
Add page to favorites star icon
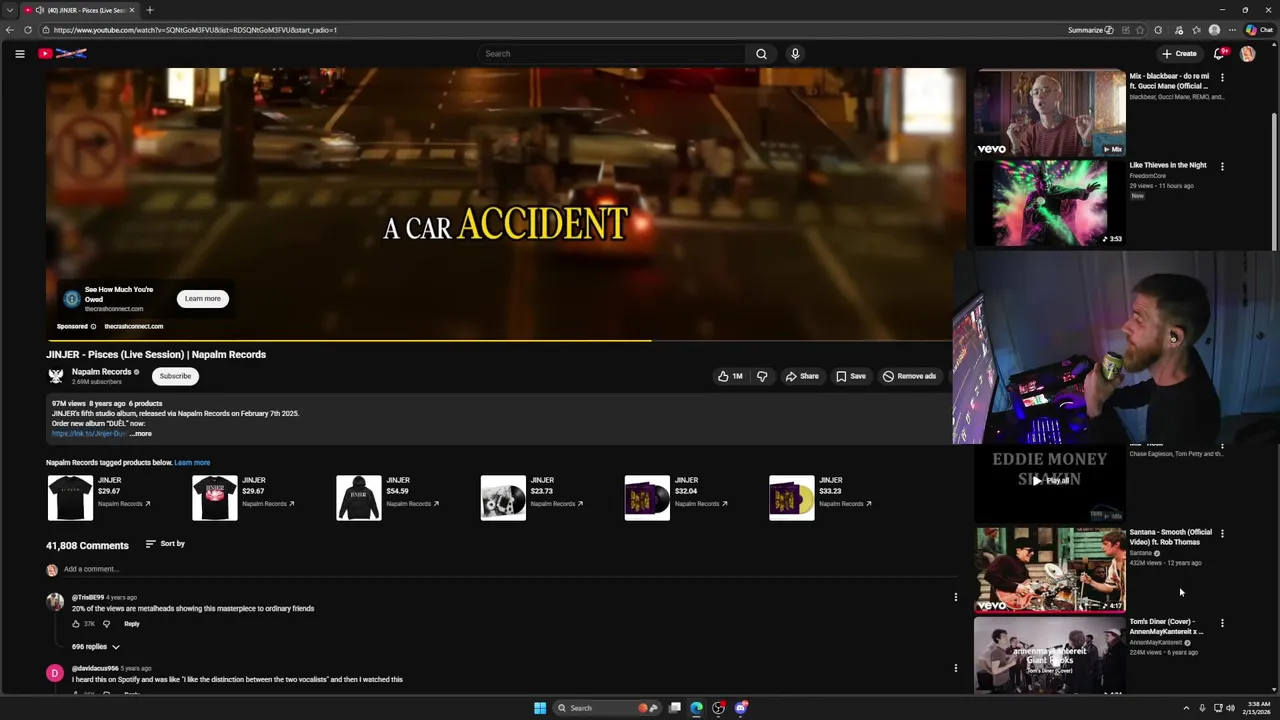pyautogui.click(x=1139, y=30)
